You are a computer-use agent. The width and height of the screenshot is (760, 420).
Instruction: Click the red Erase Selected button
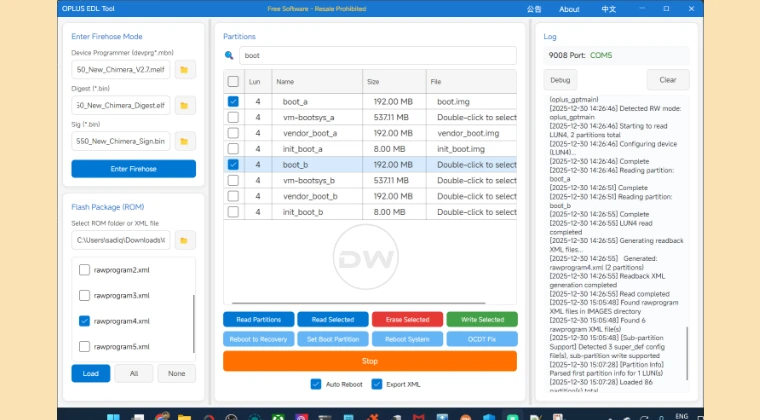[x=408, y=319]
